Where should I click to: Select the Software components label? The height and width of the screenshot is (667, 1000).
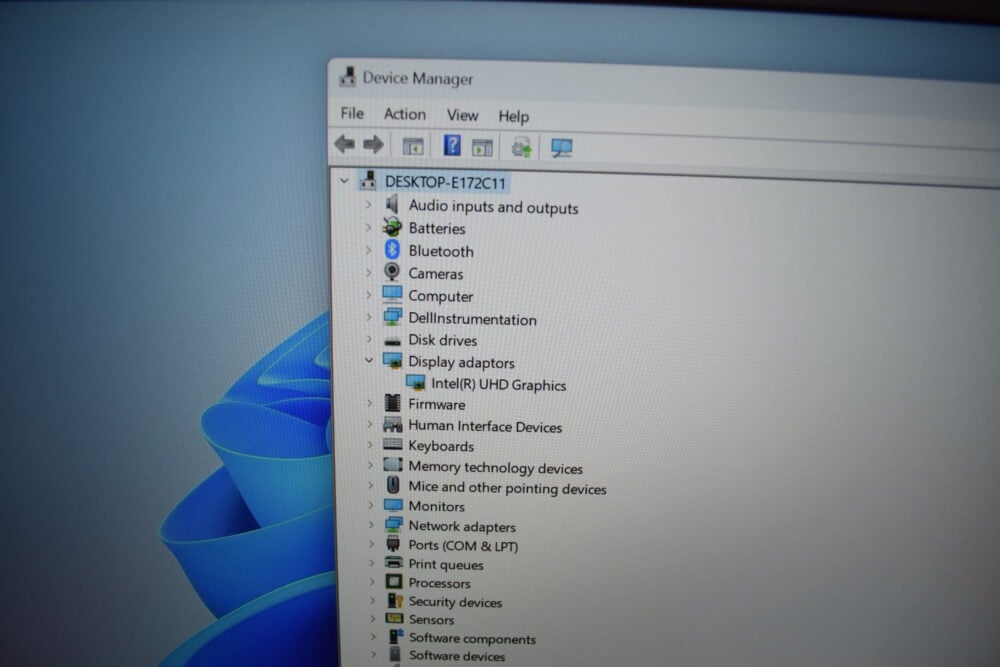tap(473, 638)
